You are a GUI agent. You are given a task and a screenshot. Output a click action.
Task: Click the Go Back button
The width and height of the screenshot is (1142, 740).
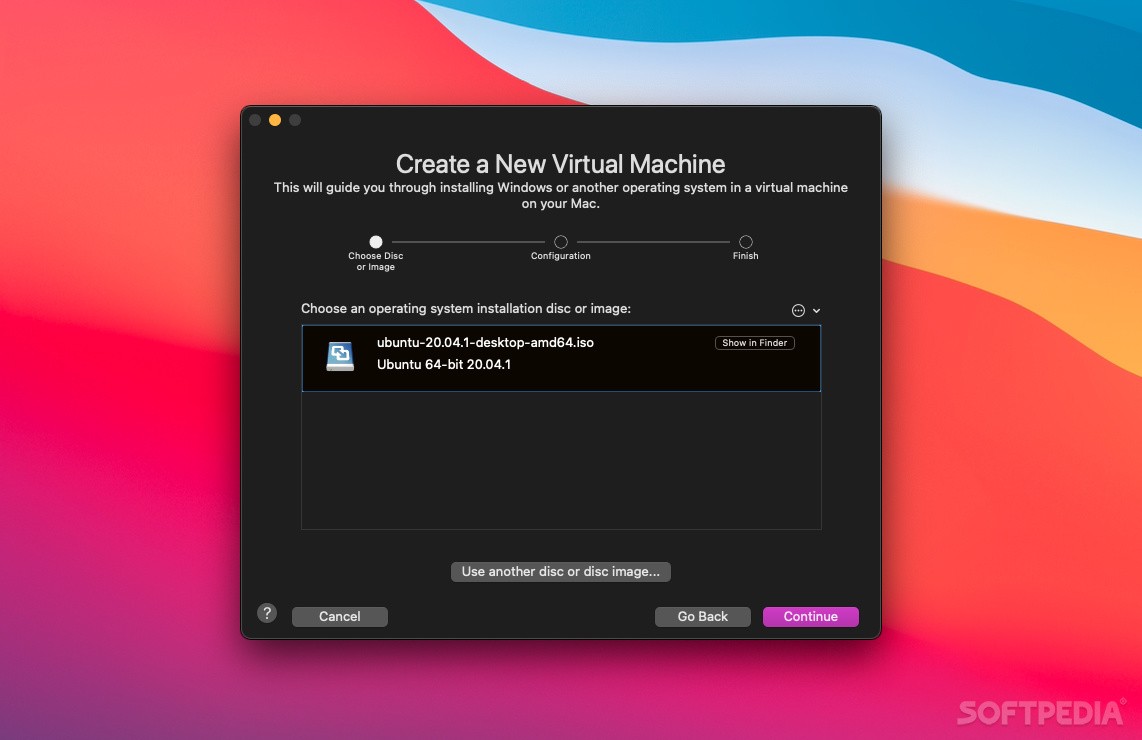(702, 616)
